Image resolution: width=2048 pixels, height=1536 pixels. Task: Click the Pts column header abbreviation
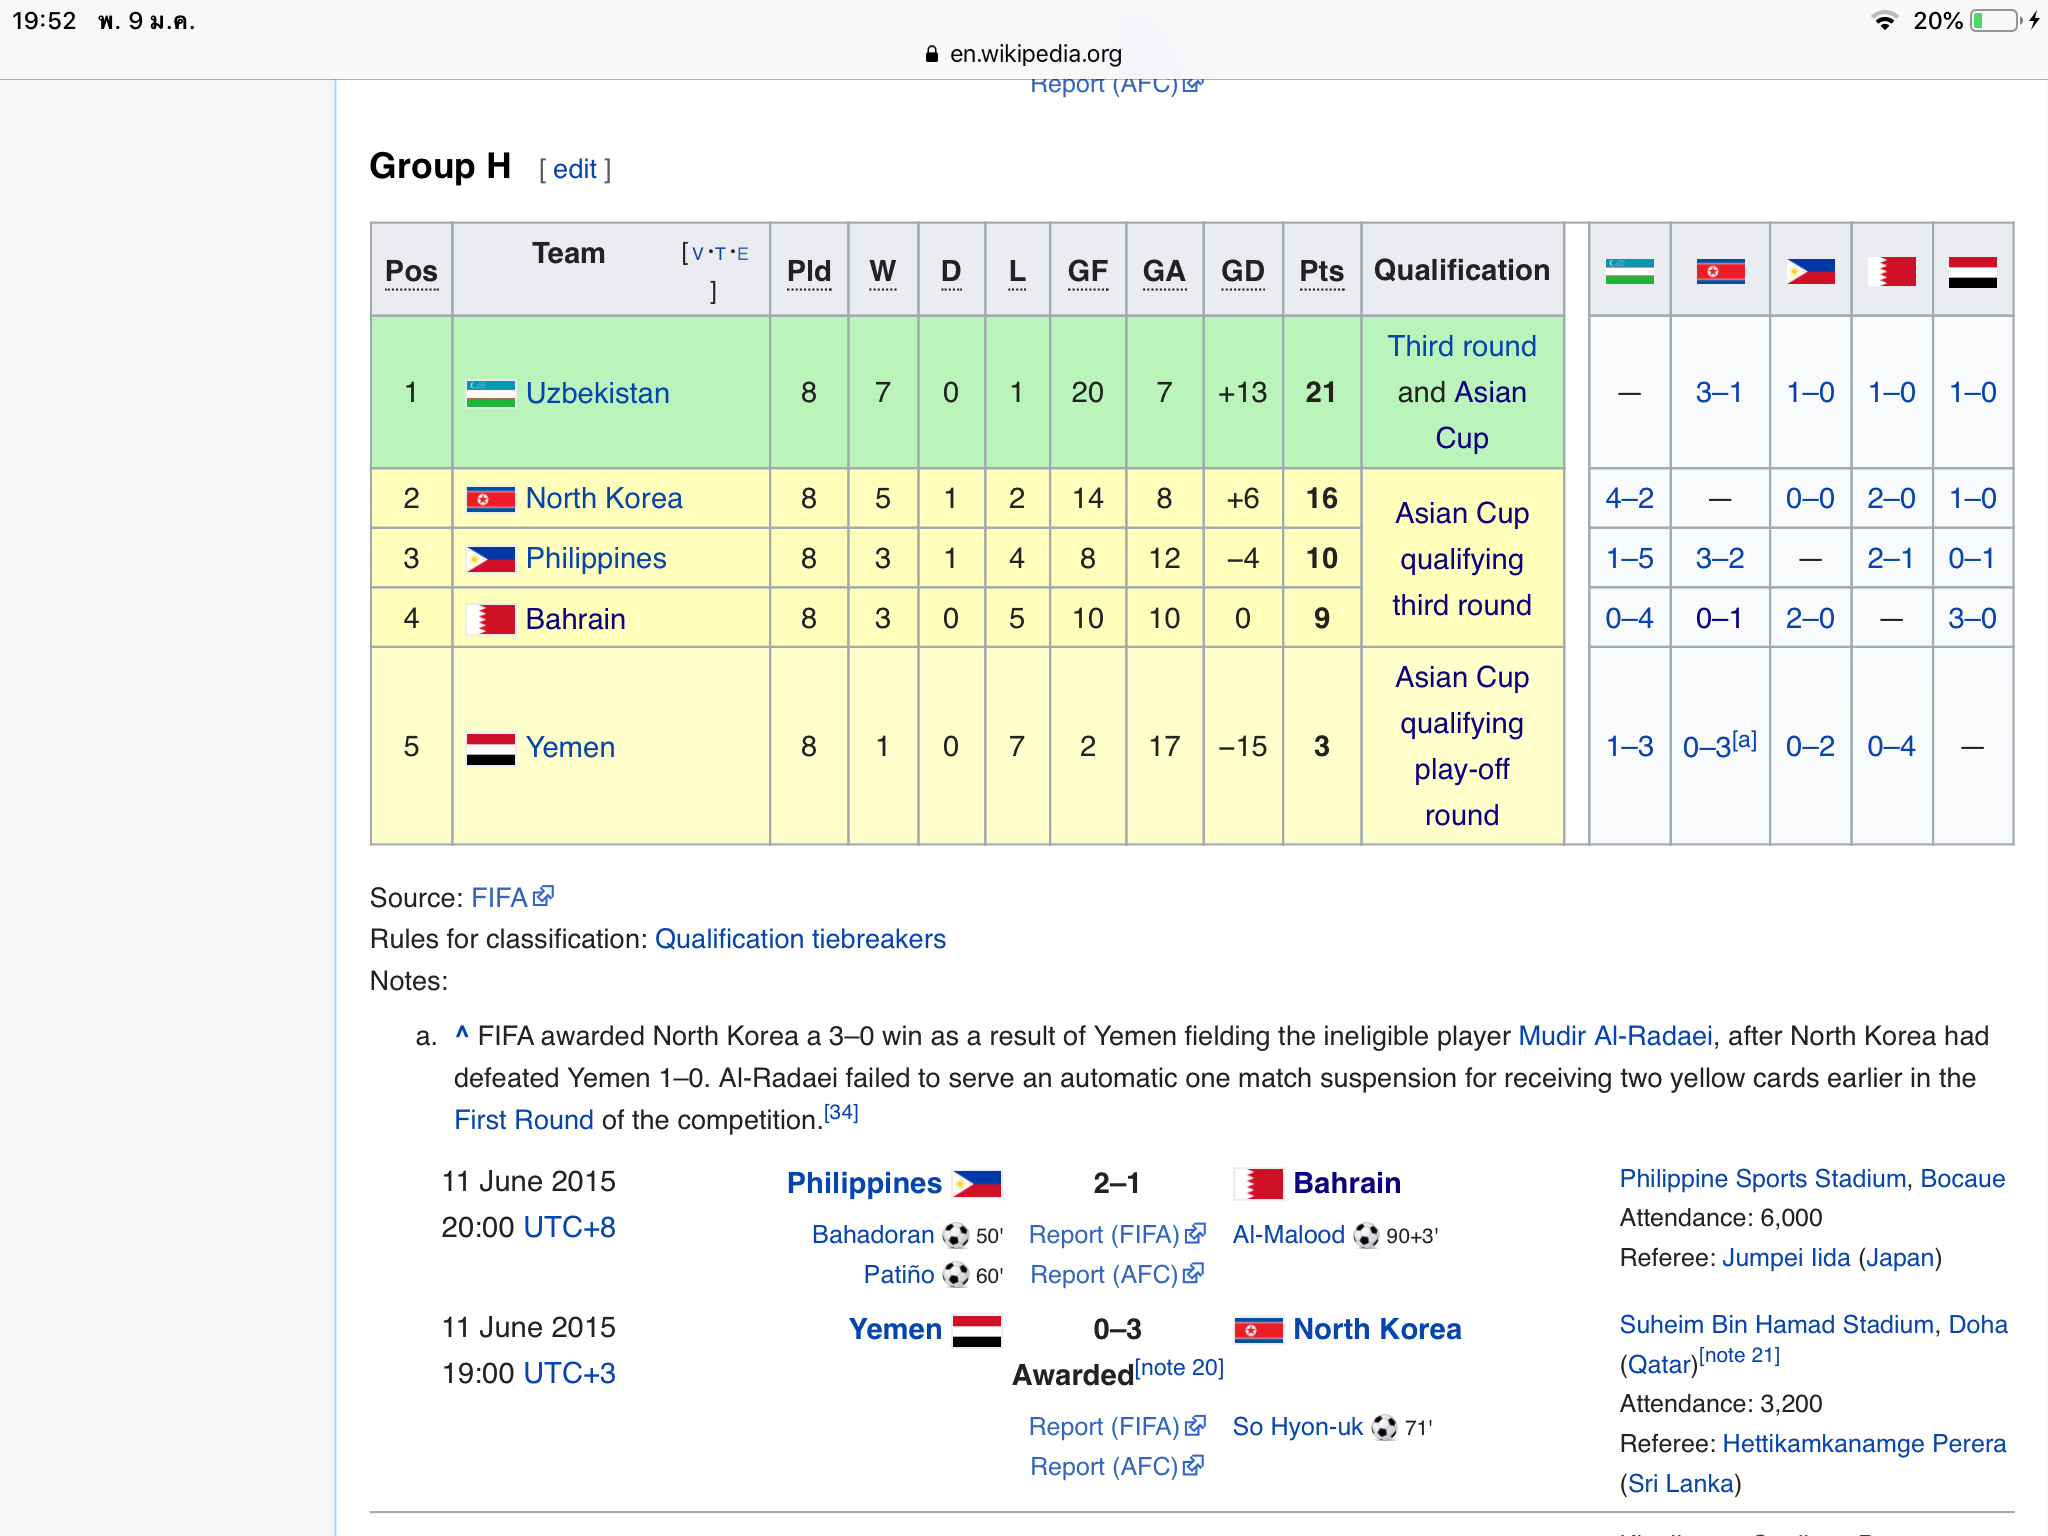click(1321, 271)
